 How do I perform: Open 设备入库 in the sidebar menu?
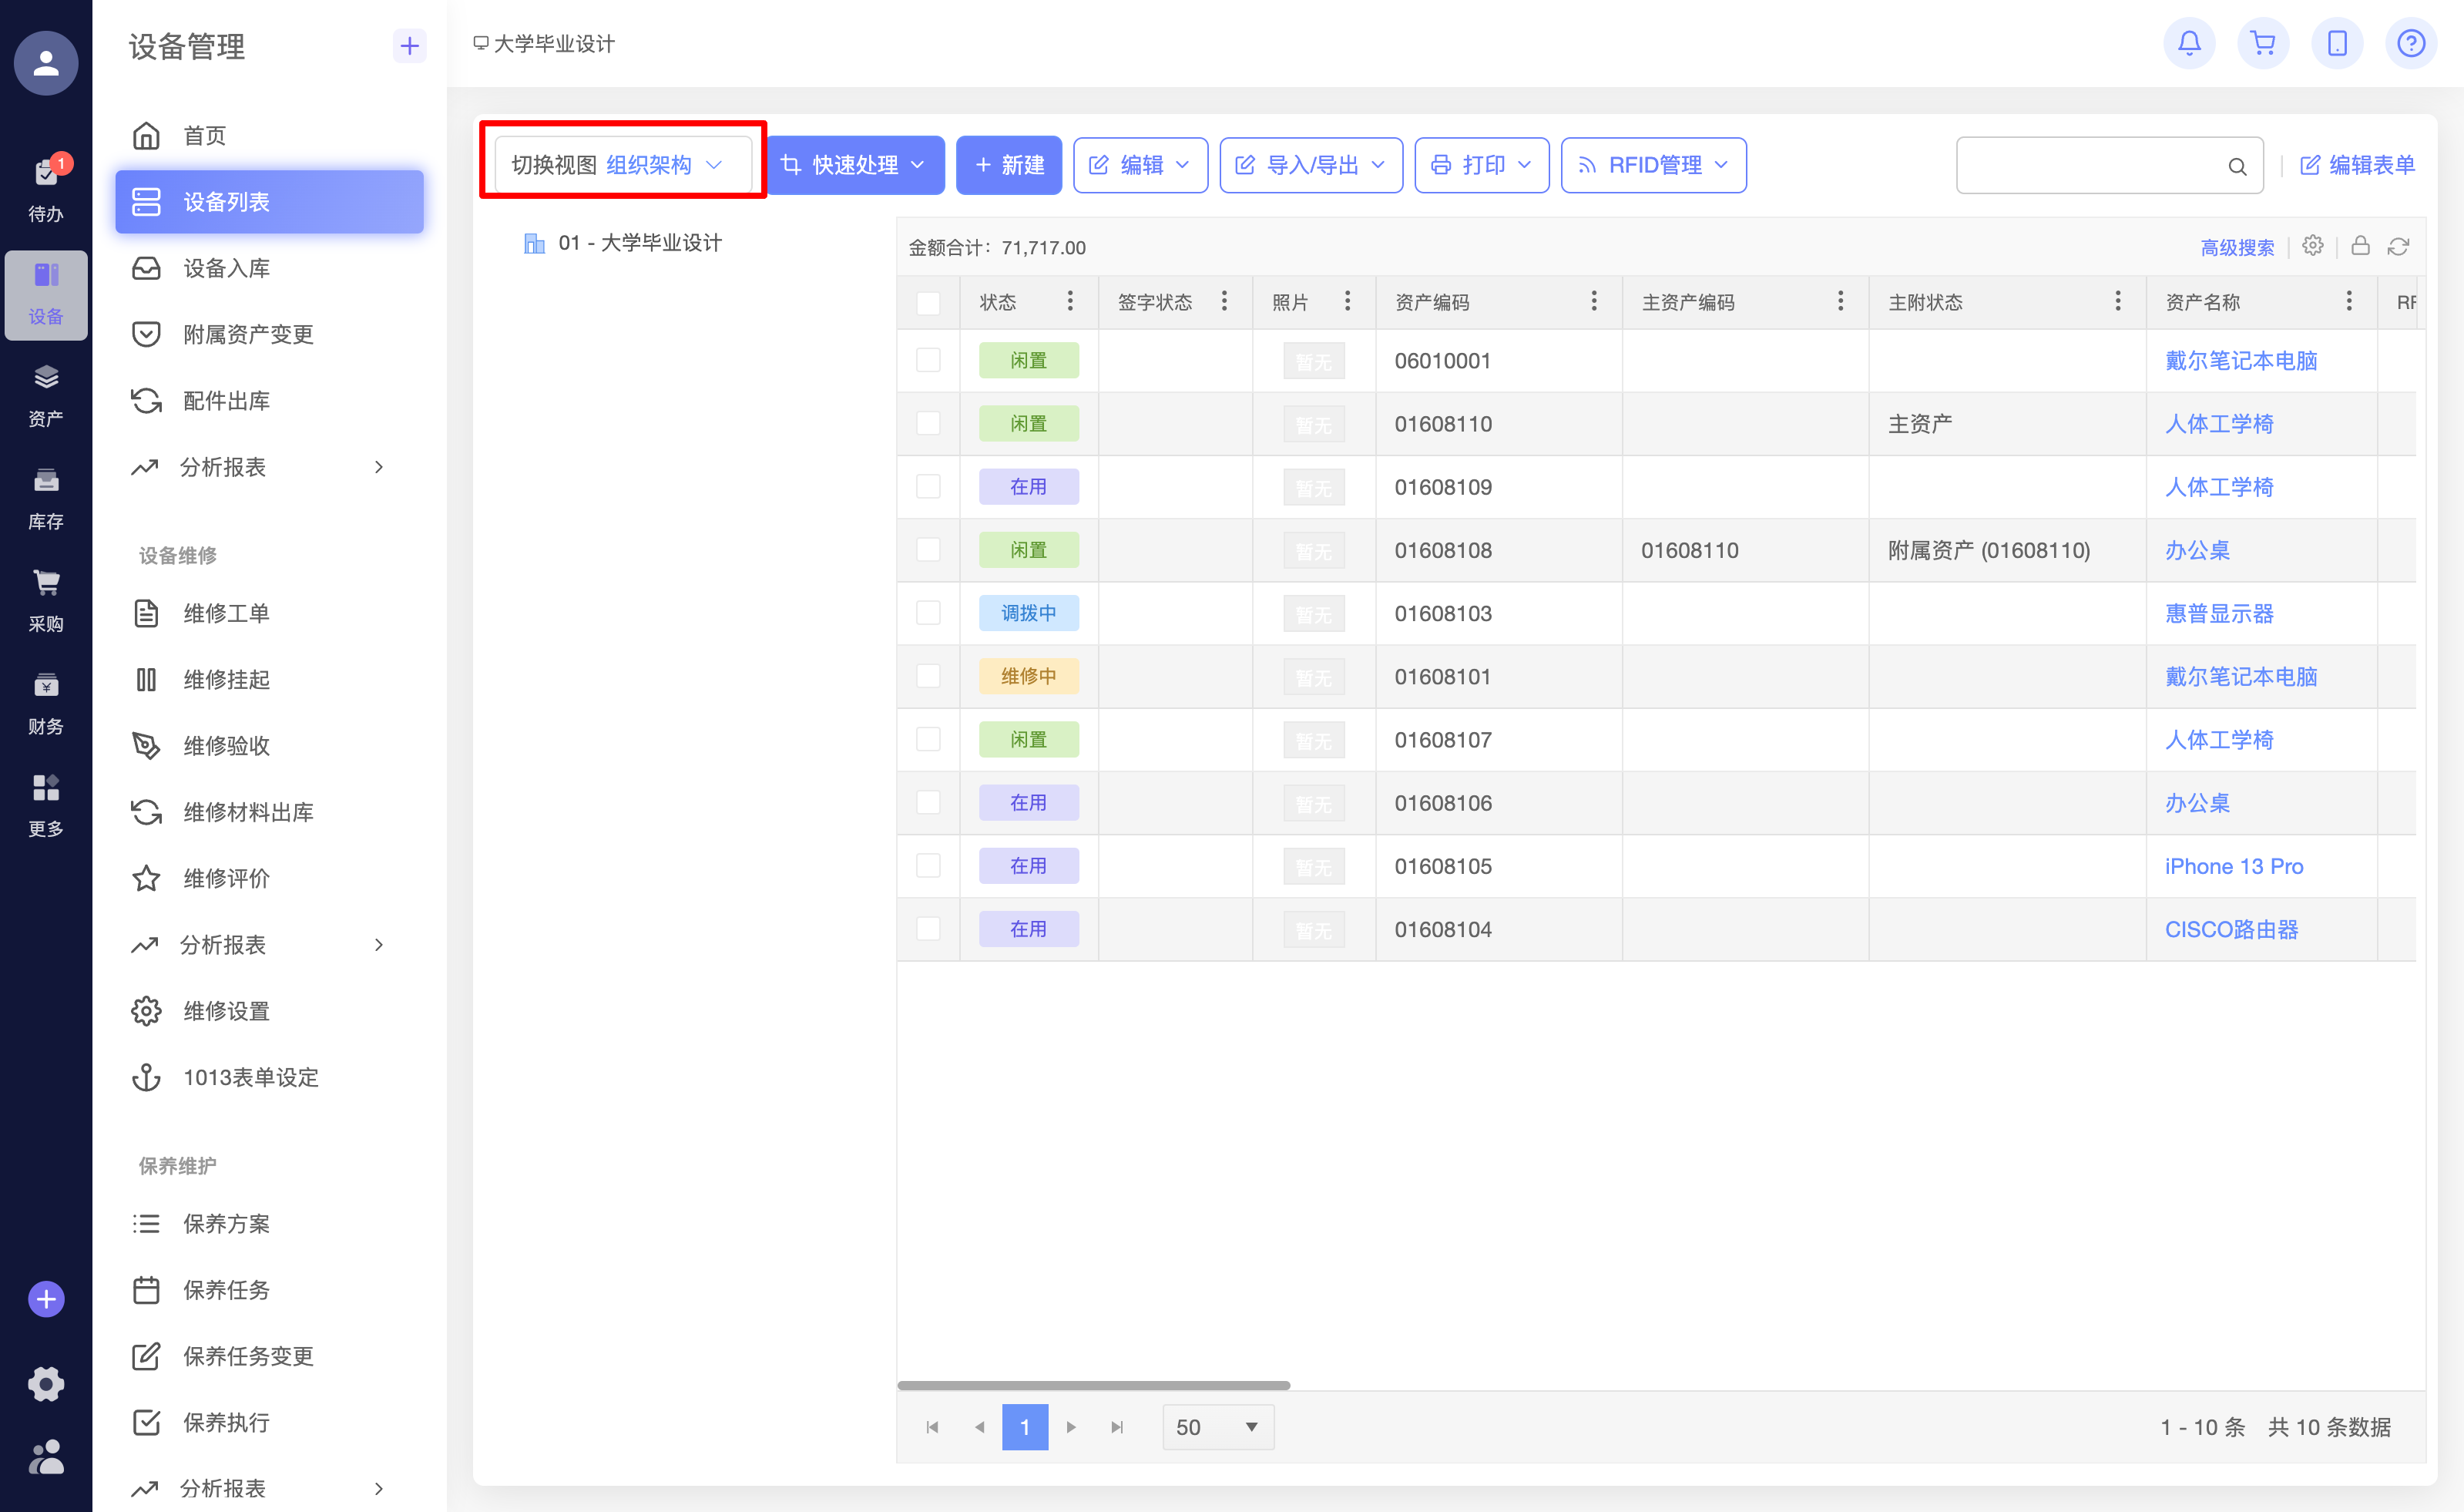226,268
